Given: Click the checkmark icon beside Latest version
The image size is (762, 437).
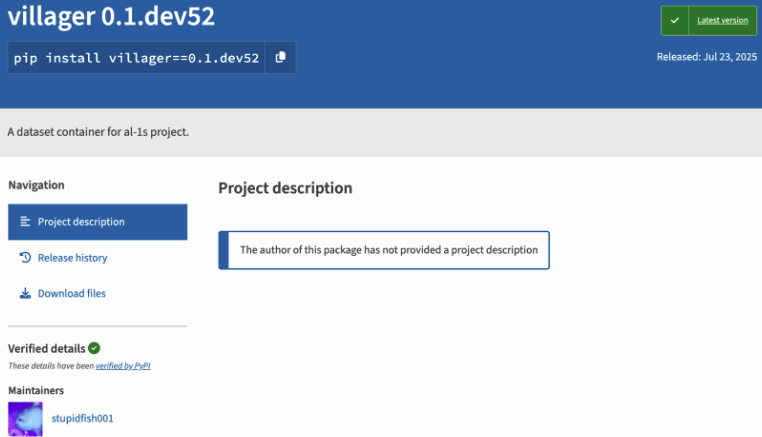Looking at the screenshot, I should 676,20.
